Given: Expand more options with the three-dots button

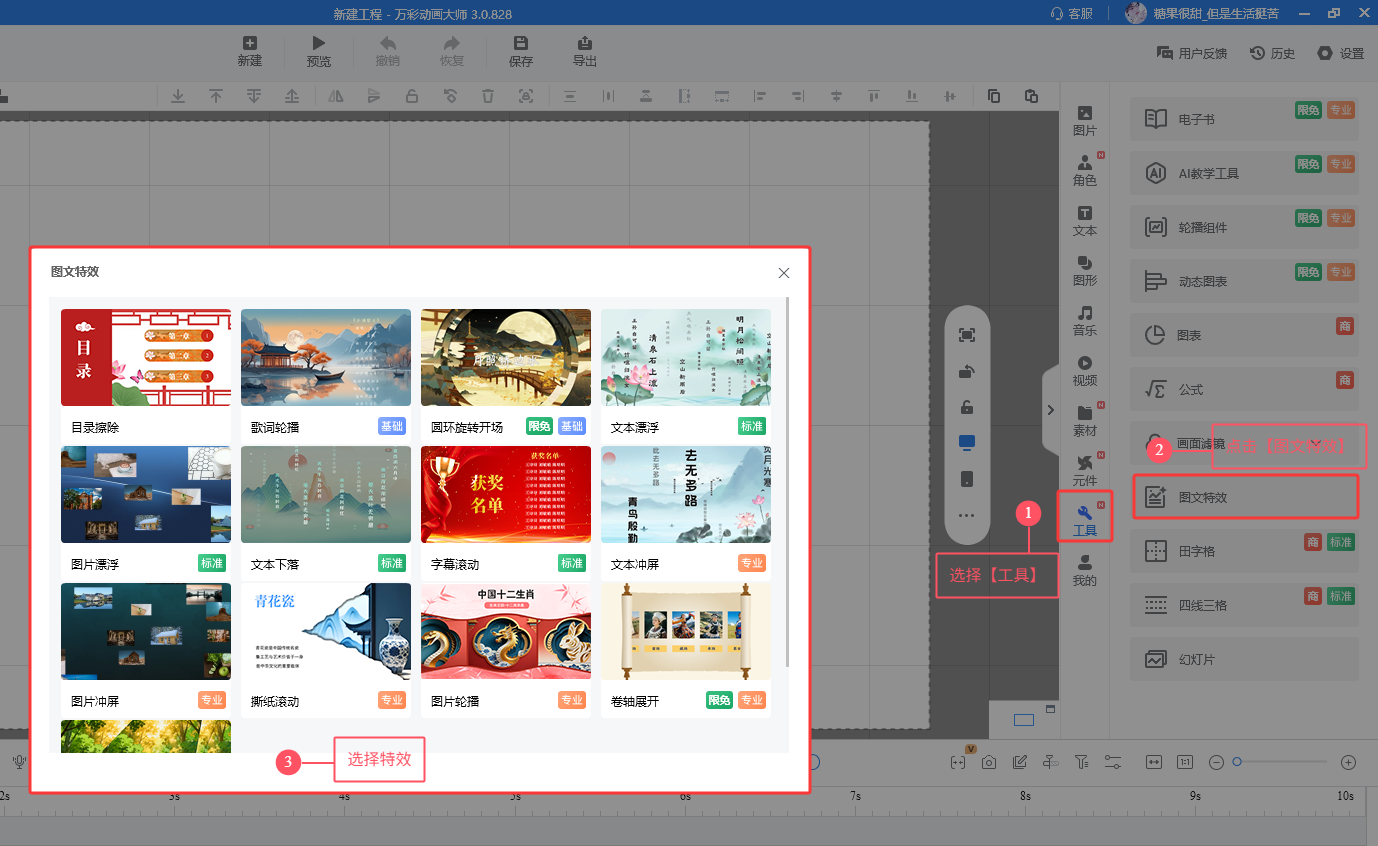Looking at the screenshot, I should coord(967,515).
